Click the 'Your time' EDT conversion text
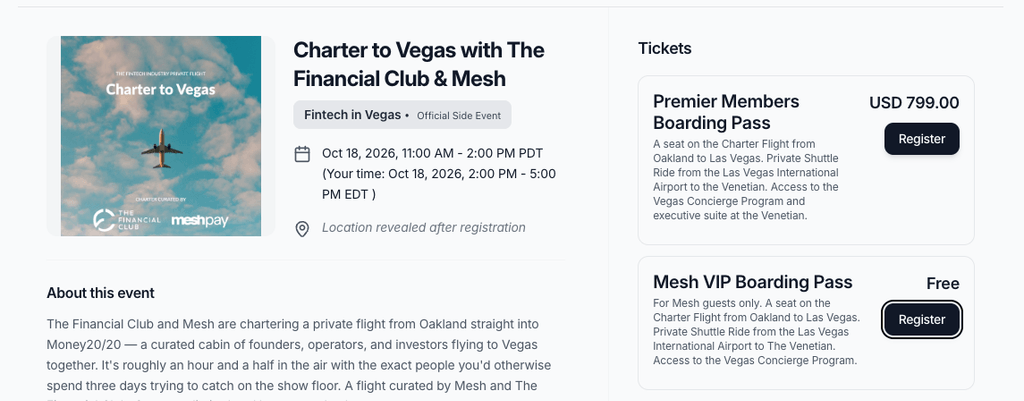The width and height of the screenshot is (1024, 401). pyautogui.click(x=439, y=184)
